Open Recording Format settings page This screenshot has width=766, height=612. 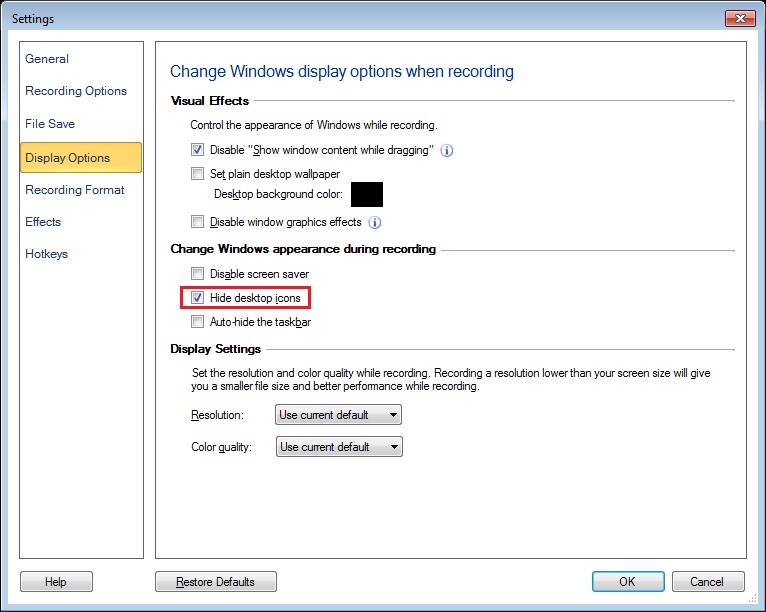(x=75, y=190)
